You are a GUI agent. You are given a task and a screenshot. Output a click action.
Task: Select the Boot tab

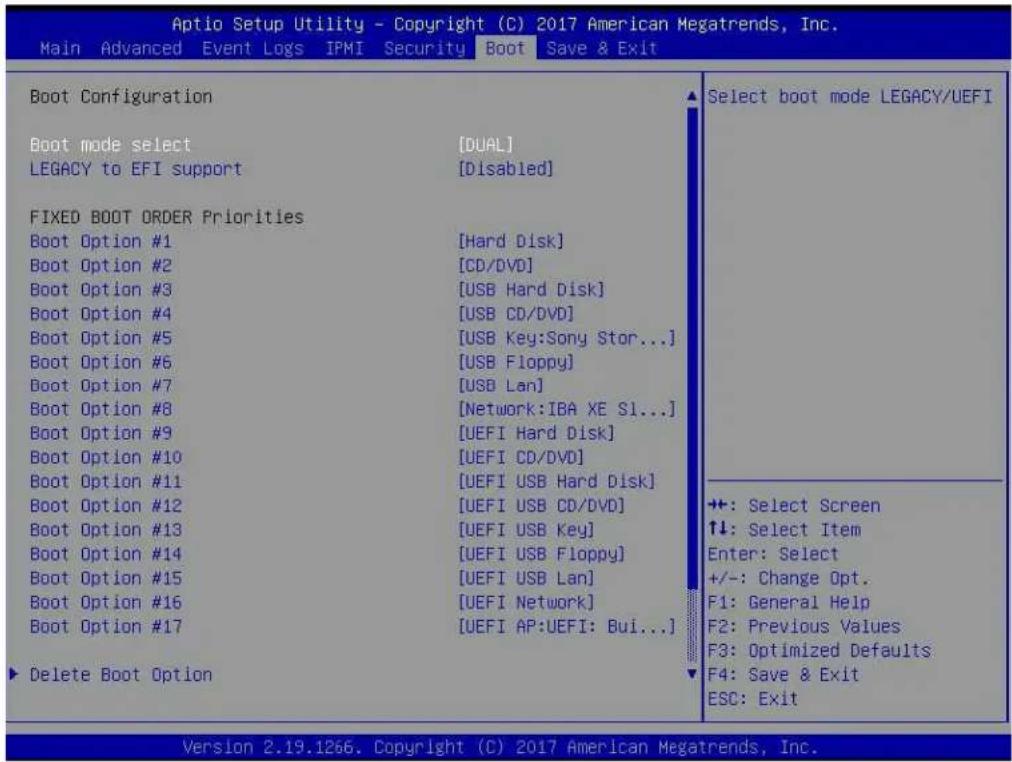(505, 48)
